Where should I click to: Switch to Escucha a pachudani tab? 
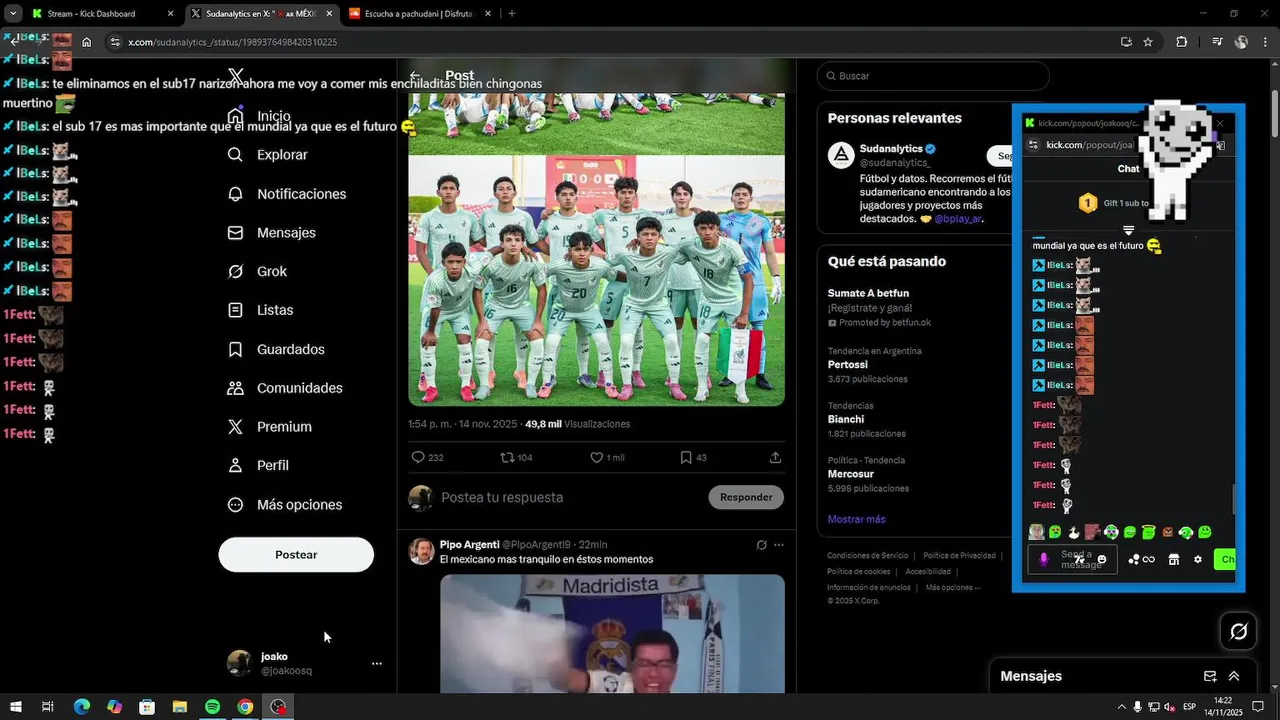[418, 14]
